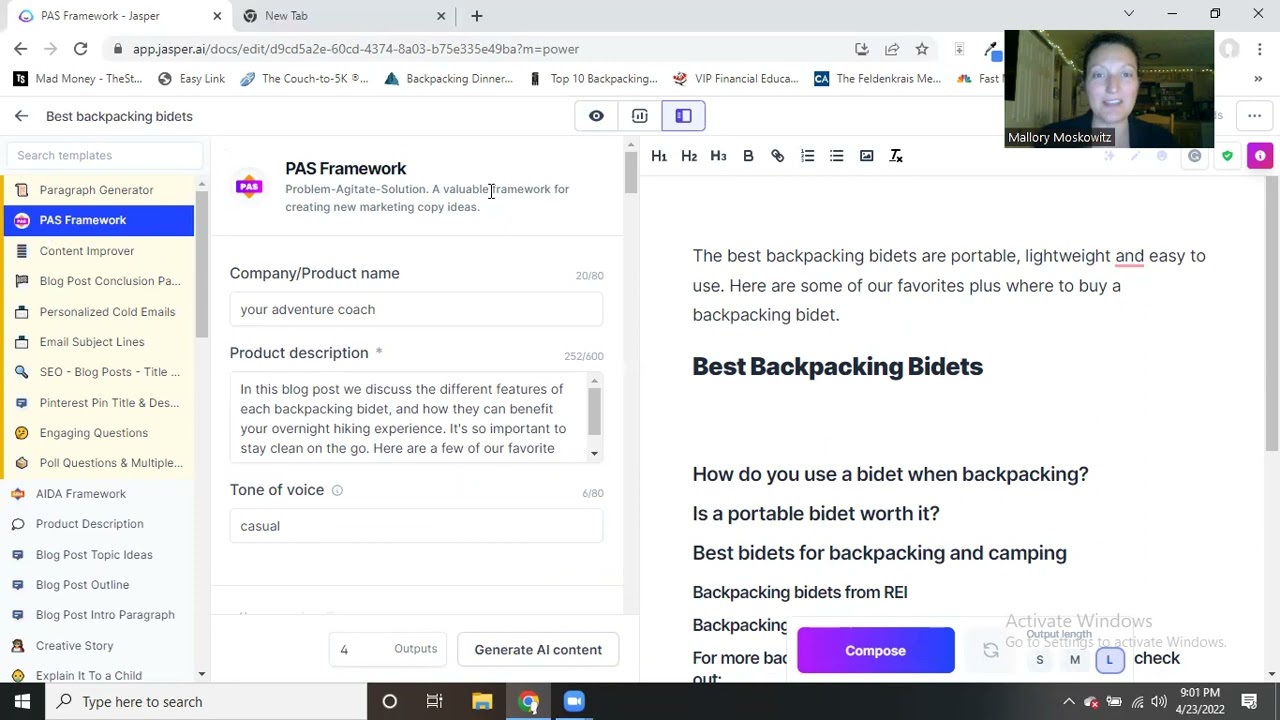
Task: Apply Heading 3 formatting in the editor toolbar
Action: tap(718, 156)
